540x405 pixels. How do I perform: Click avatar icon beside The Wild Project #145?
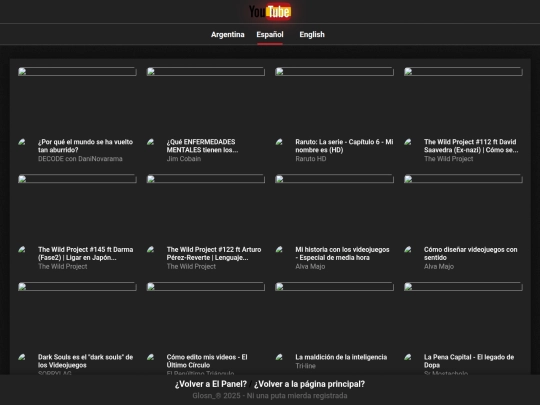tap(22, 249)
